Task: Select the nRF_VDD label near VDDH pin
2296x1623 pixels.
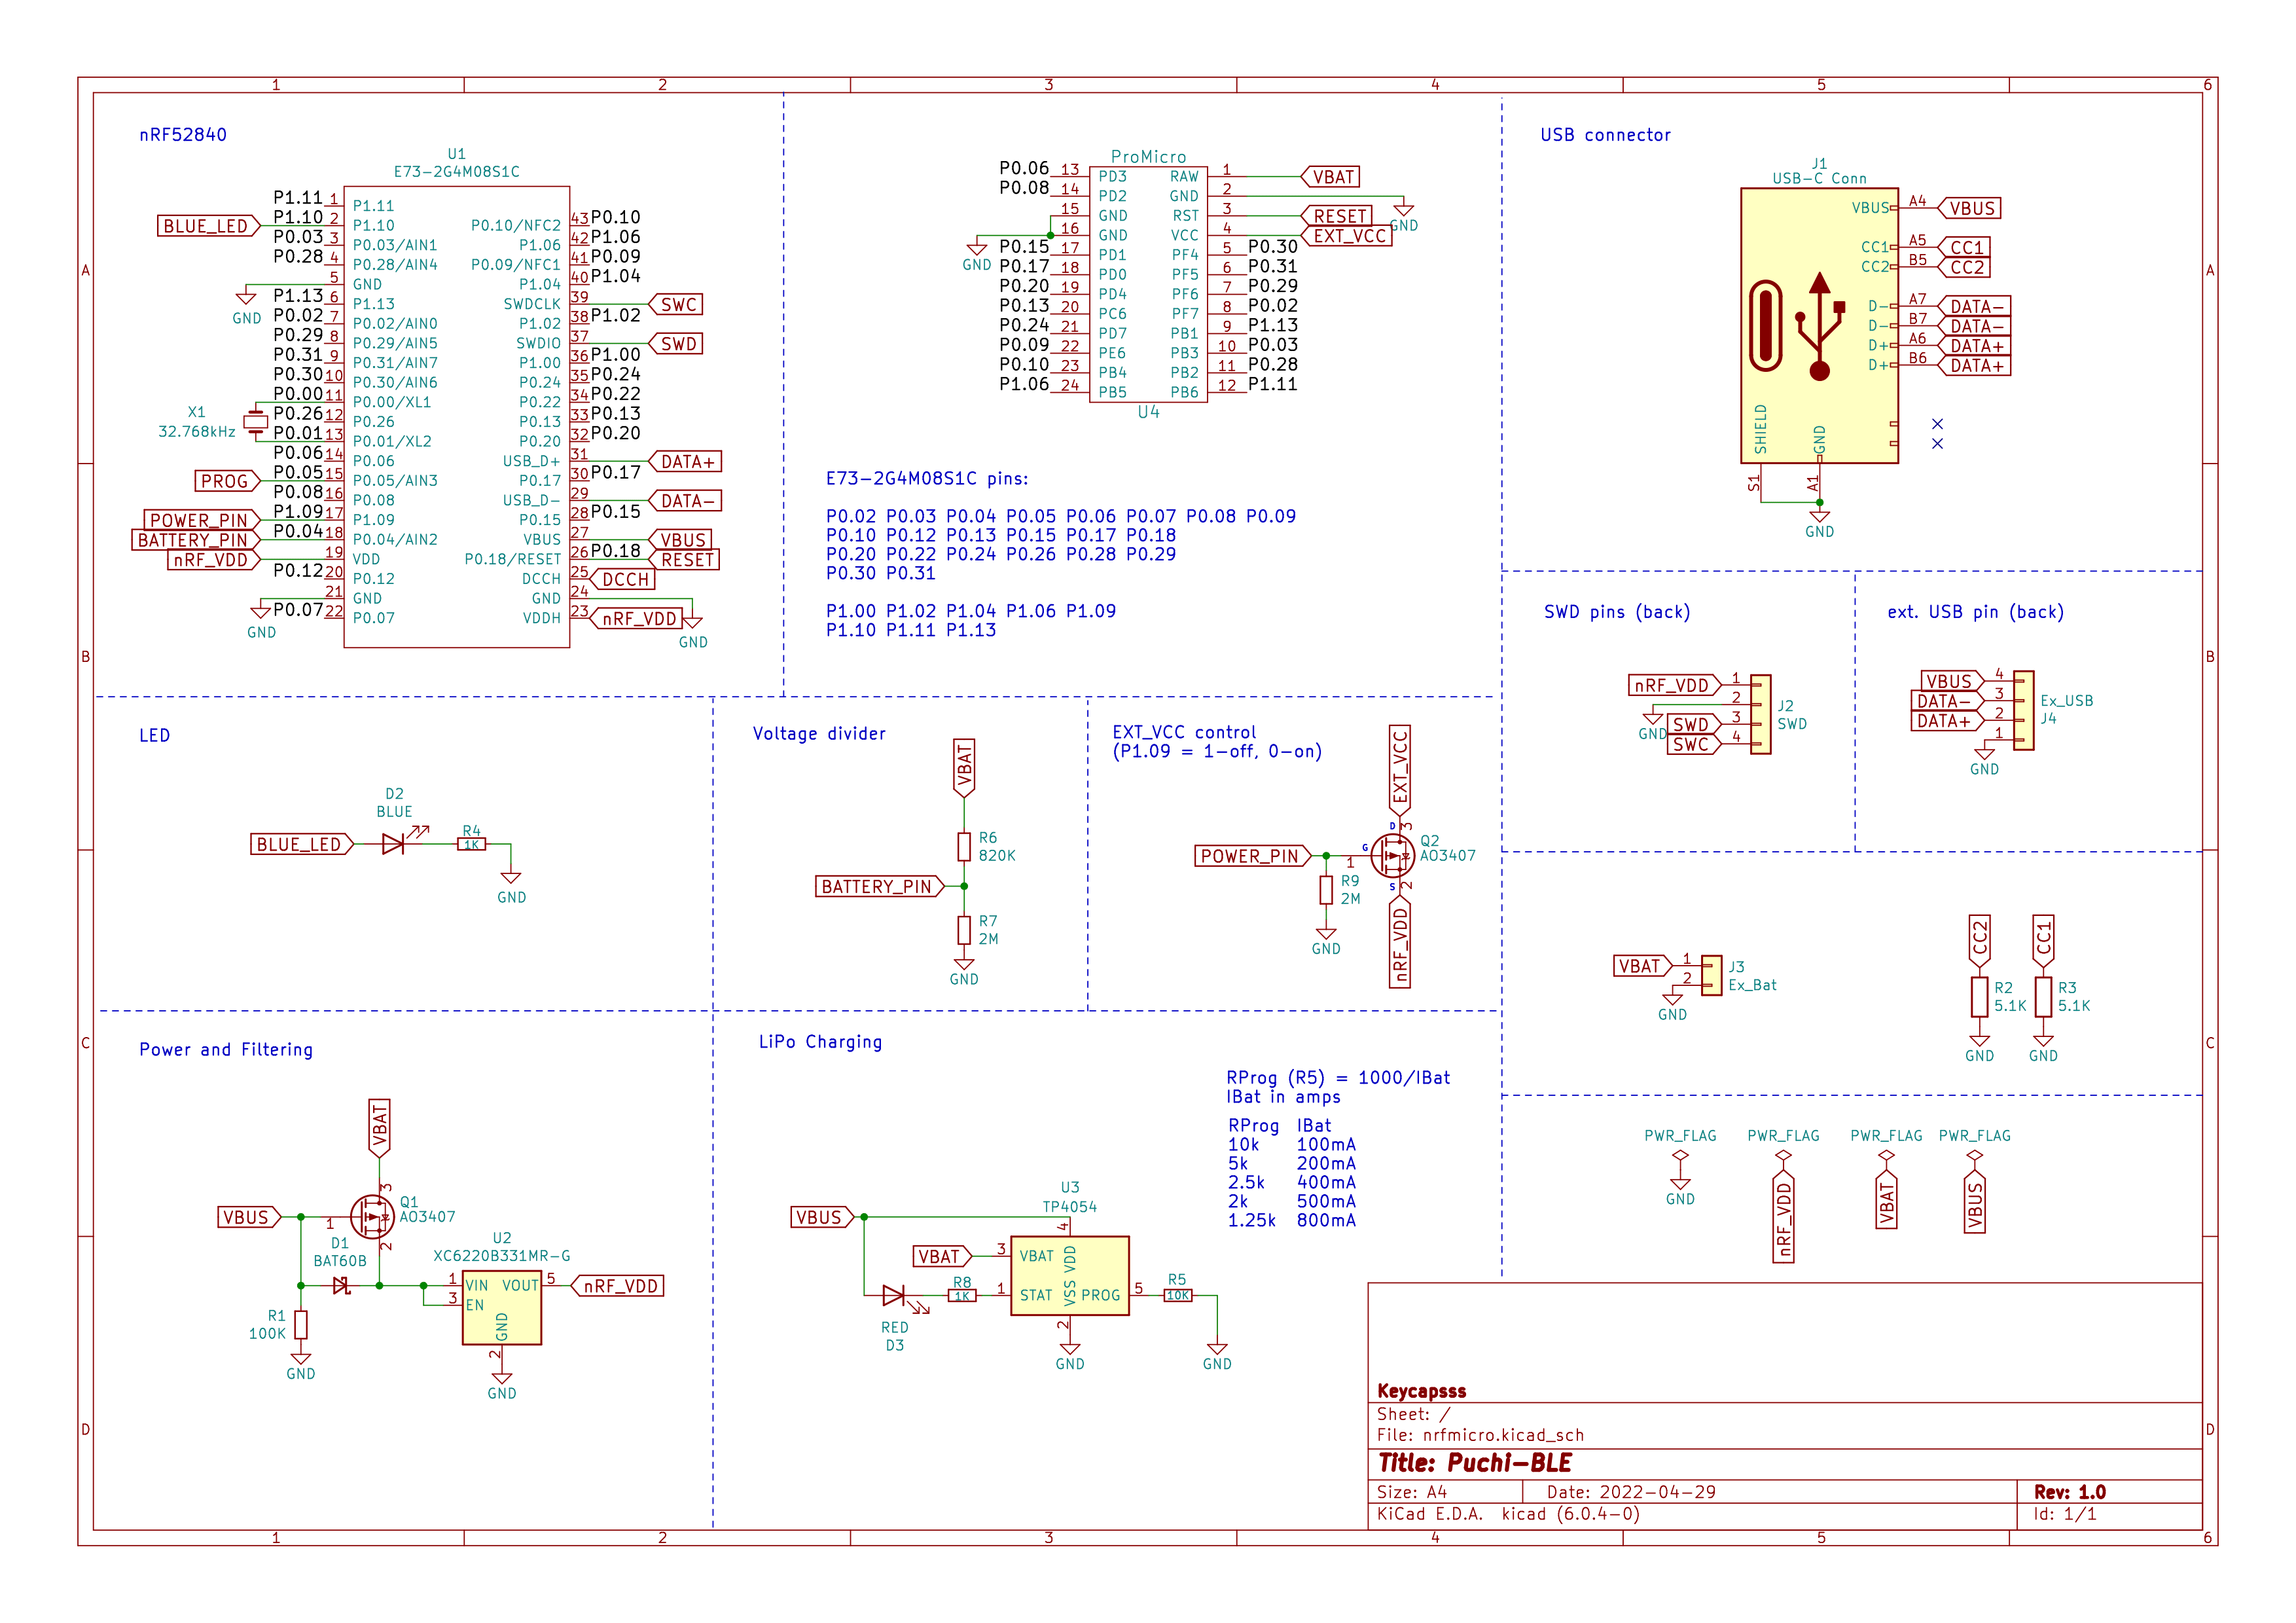Action: [x=637, y=617]
